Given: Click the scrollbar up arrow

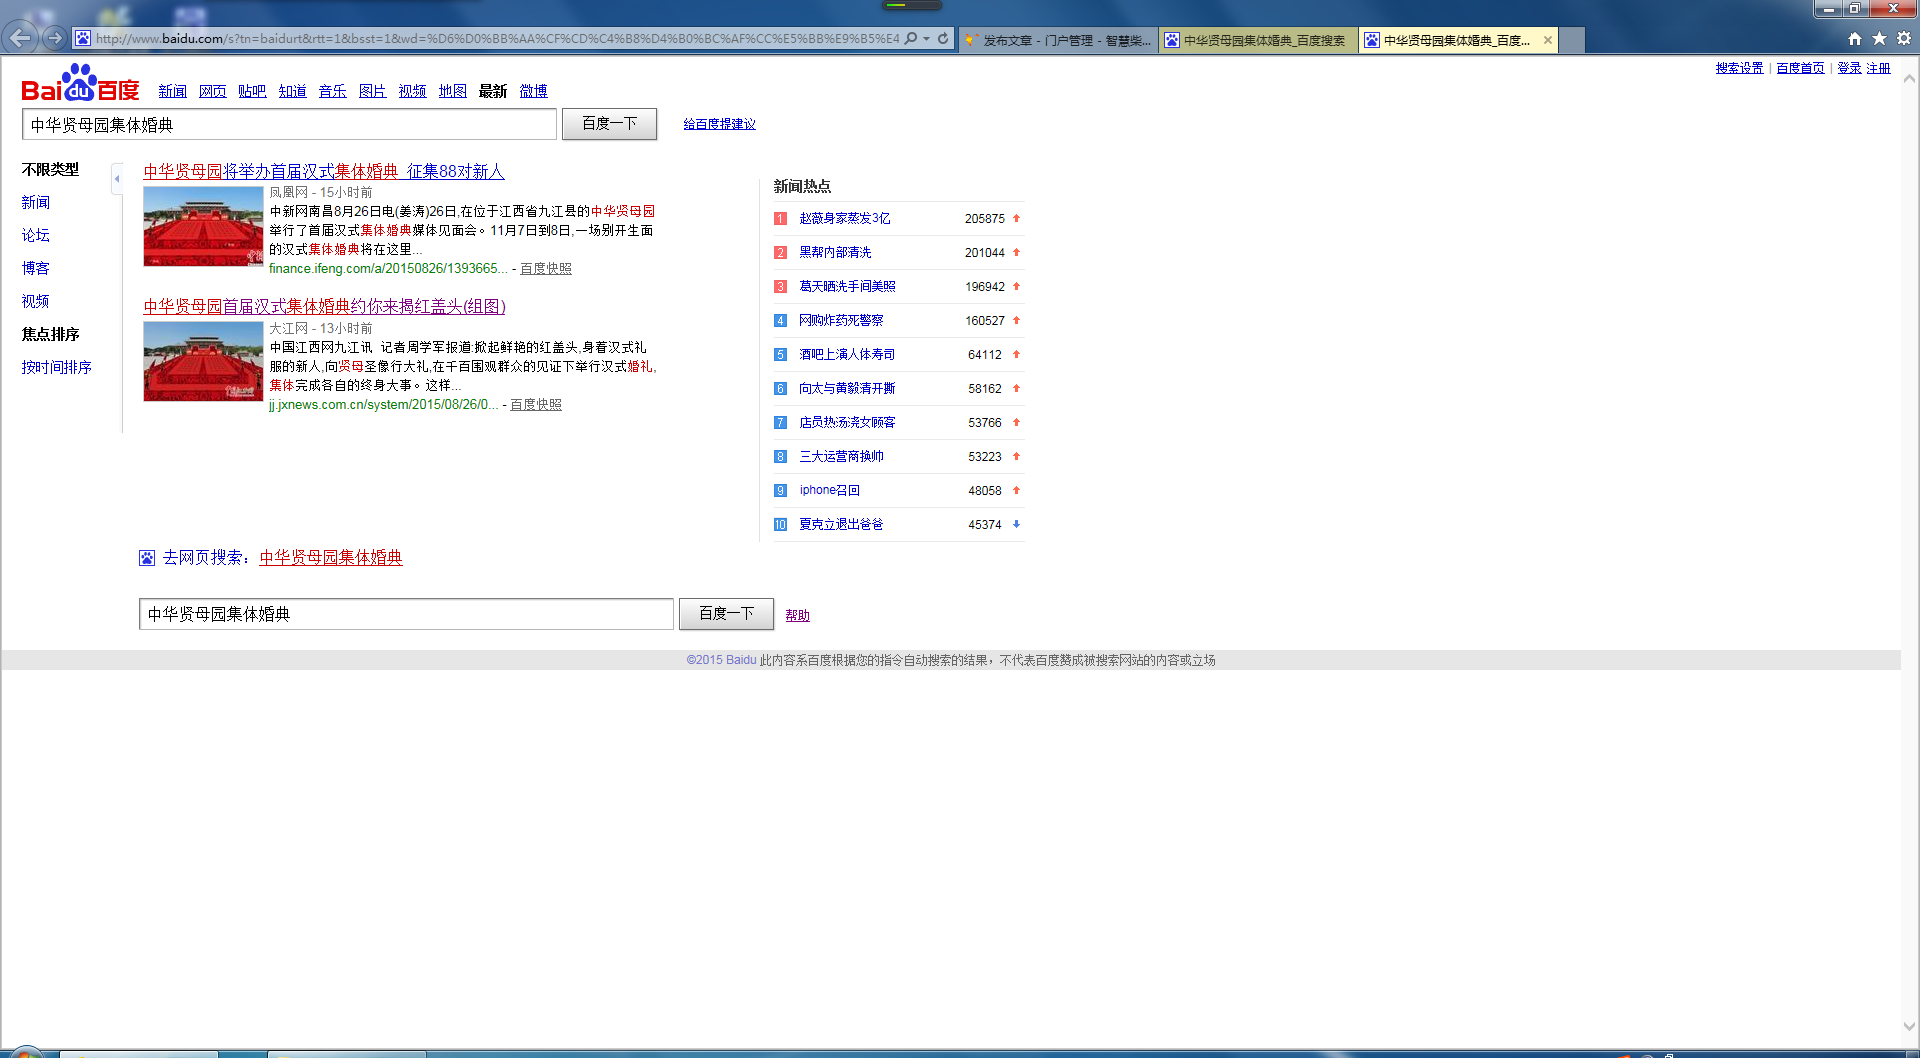Looking at the screenshot, I should [x=1909, y=79].
